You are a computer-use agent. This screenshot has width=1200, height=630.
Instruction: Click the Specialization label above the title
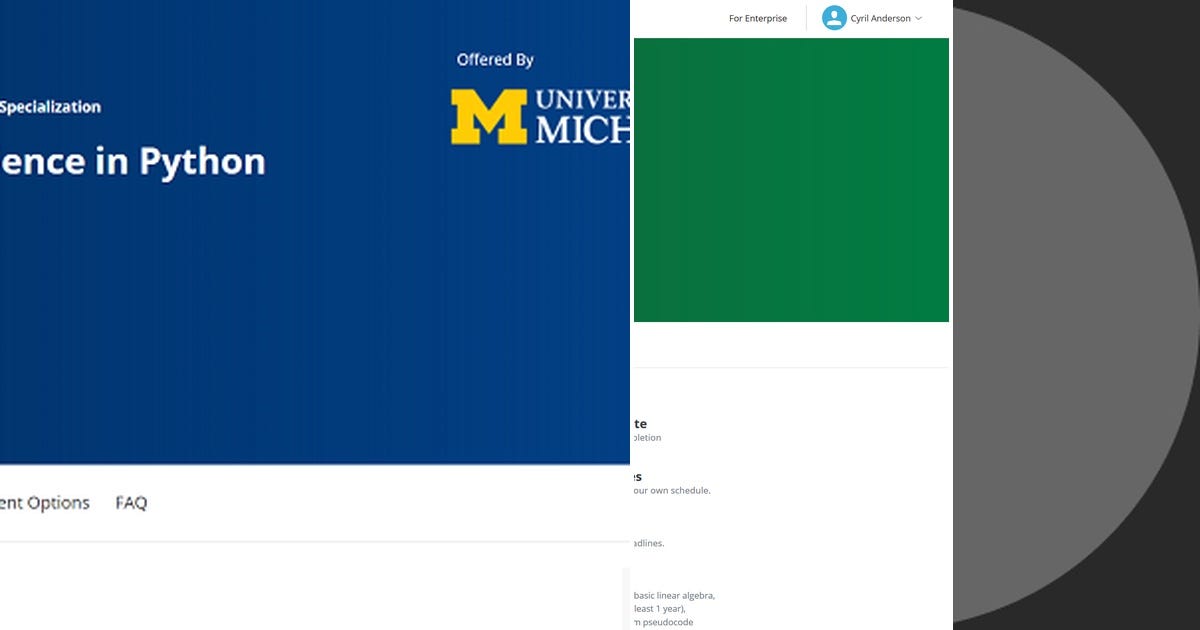pos(50,106)
